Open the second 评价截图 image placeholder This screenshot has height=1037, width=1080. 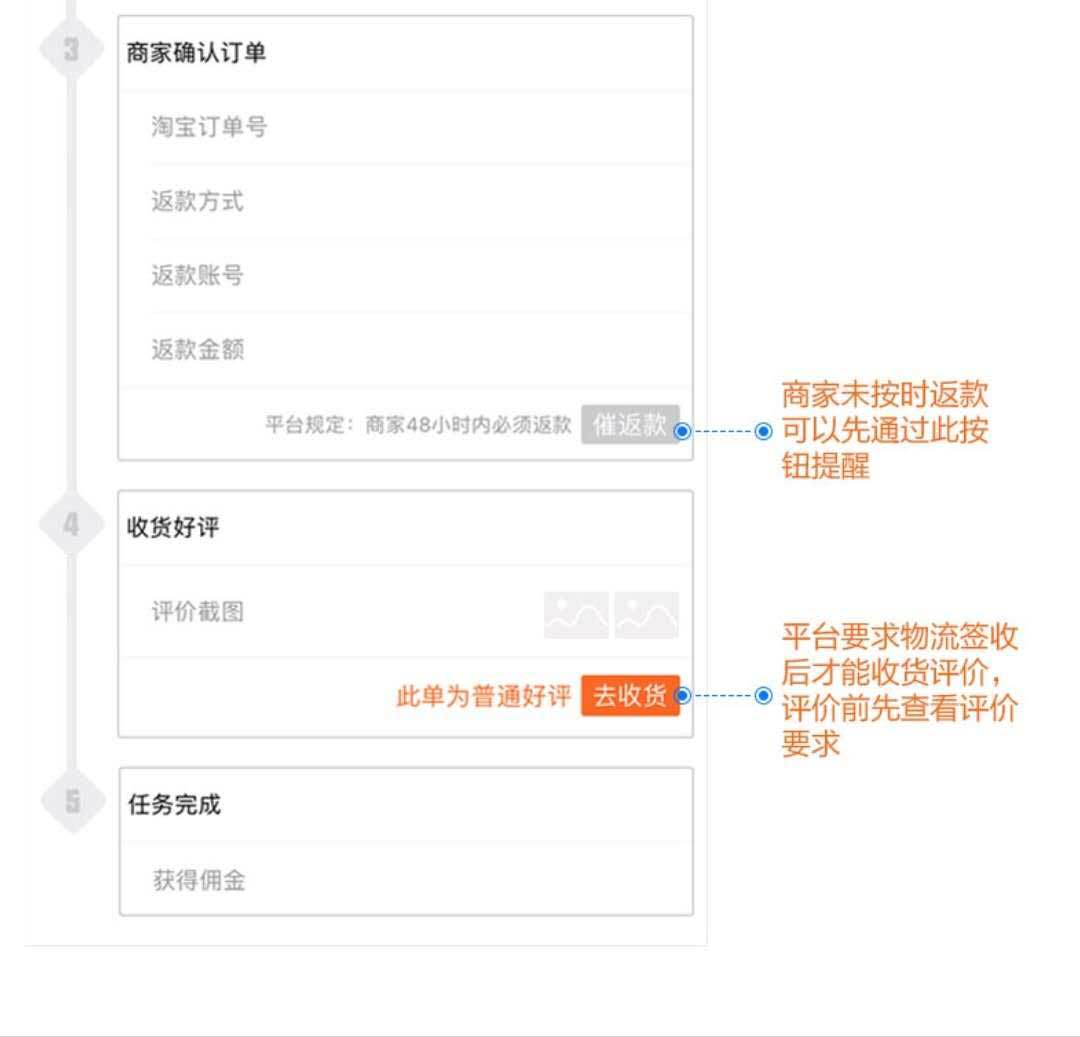pos(647,614)
